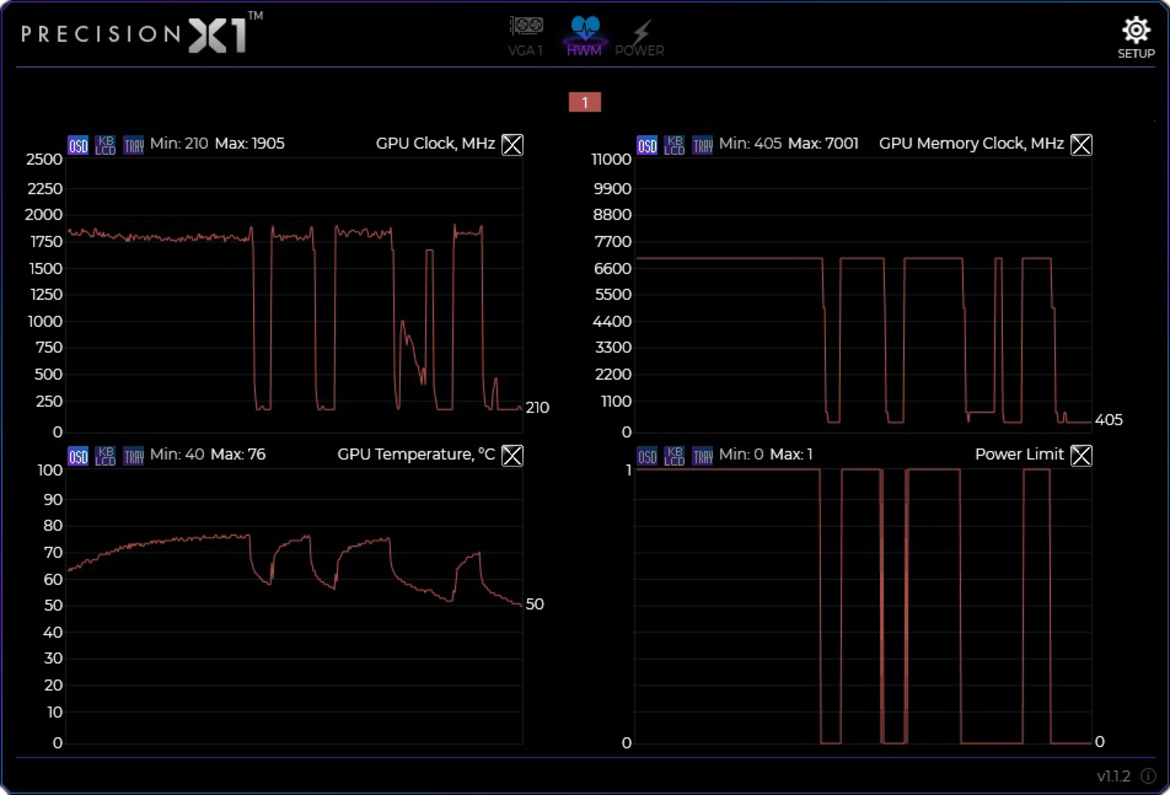Click the Max: 1905 value
This screenshot has height=795, width=1170.
[249, 143]
